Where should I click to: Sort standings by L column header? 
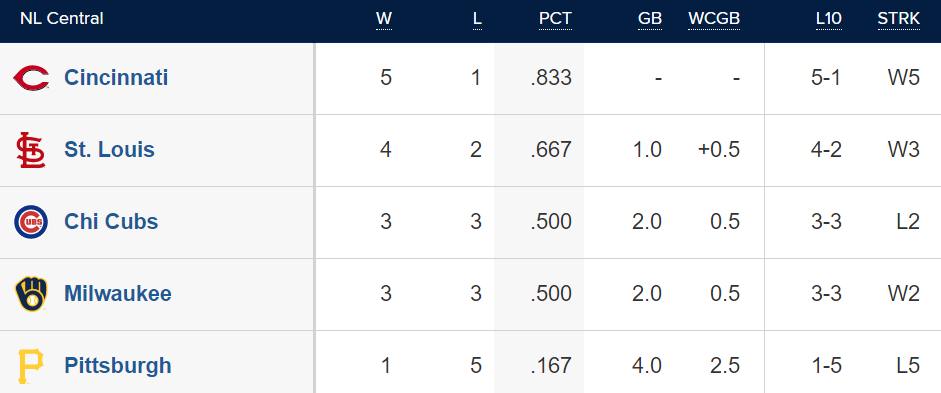pyautogui.click(x=477, y=19)
